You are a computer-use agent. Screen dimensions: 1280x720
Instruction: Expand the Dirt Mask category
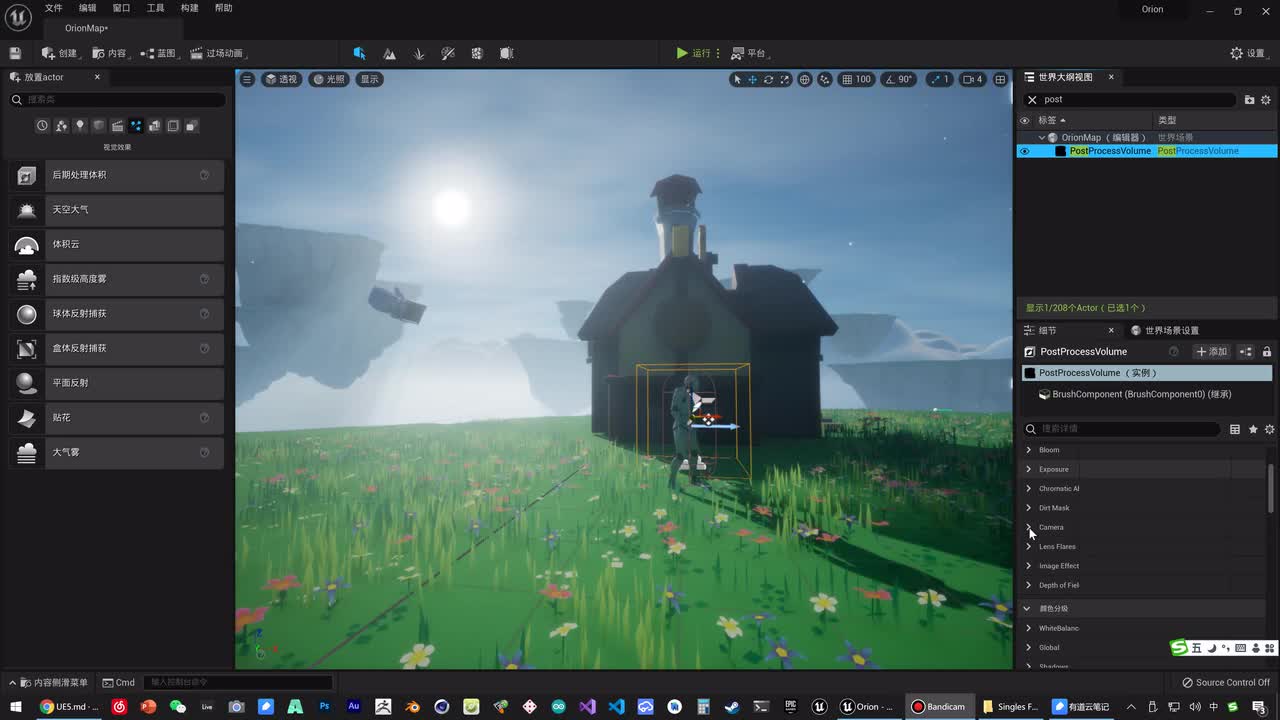pyautogui.click(x=1029, y=508)
